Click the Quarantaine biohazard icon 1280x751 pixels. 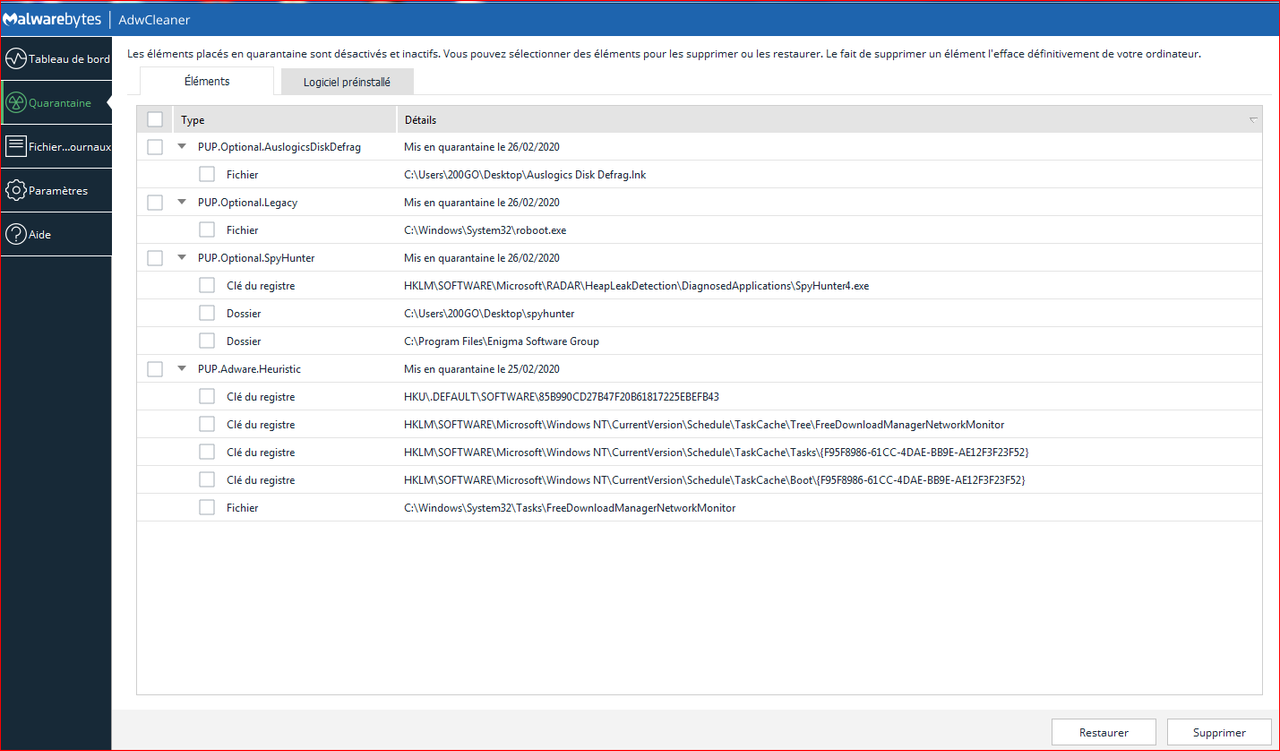point(15,103)
